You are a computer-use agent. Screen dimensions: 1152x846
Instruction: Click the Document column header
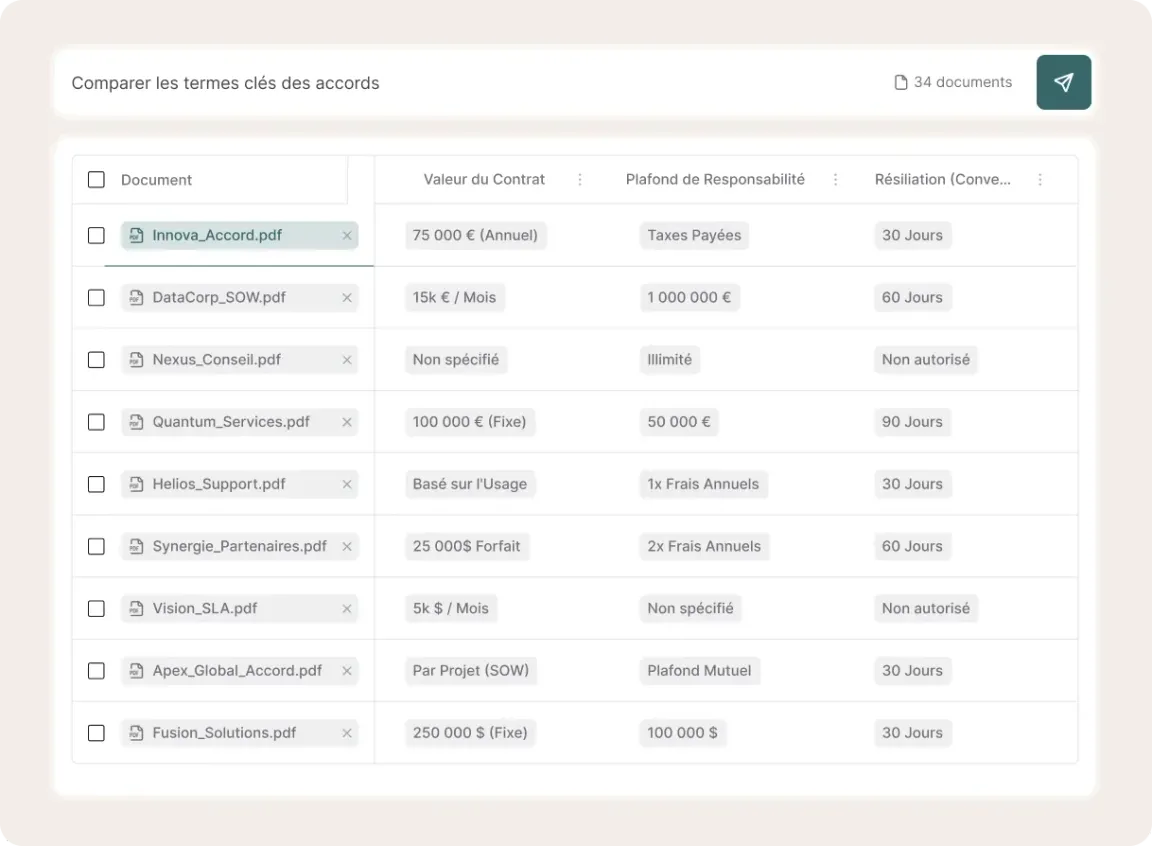point(156,180)
